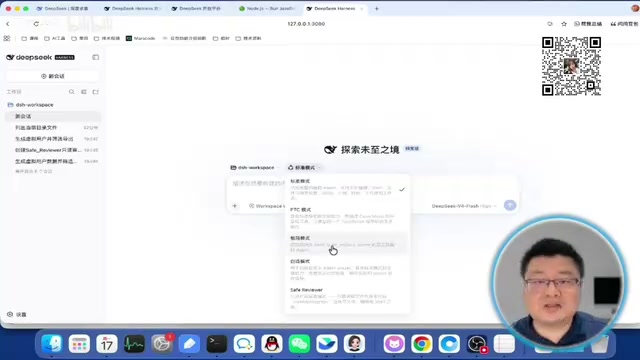Open Terminal from the dock
Screen dimensions: 640x360
pyautogui.click(x=217, y=344)
